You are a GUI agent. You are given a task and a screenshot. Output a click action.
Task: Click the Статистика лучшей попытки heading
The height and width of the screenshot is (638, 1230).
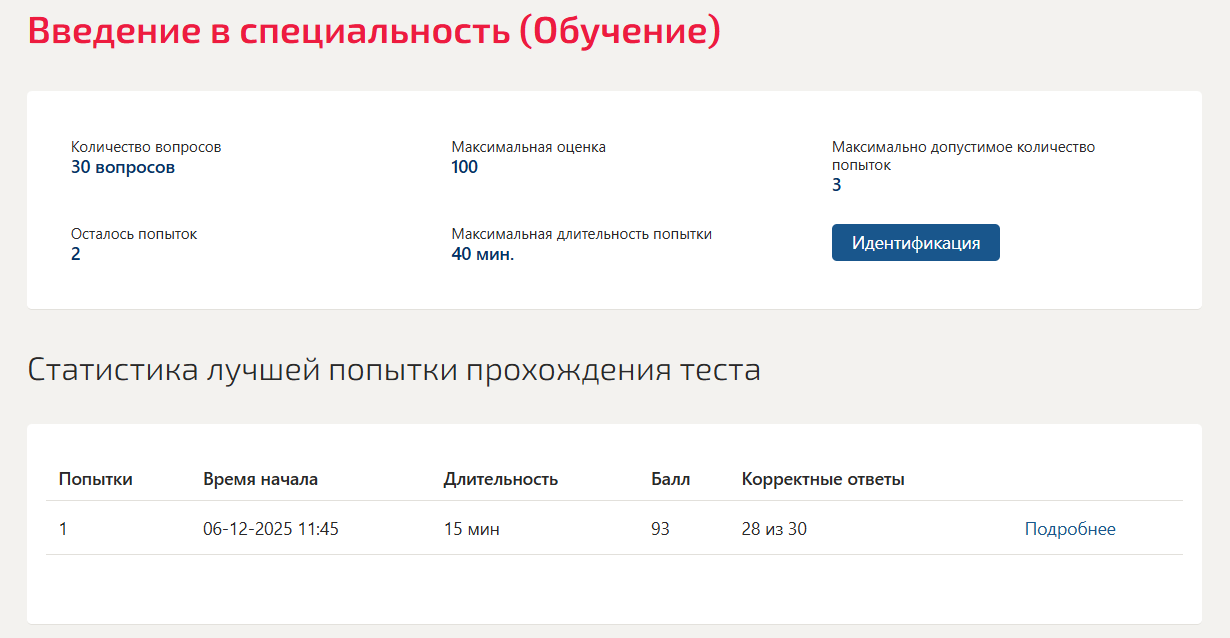pos(394,370)
